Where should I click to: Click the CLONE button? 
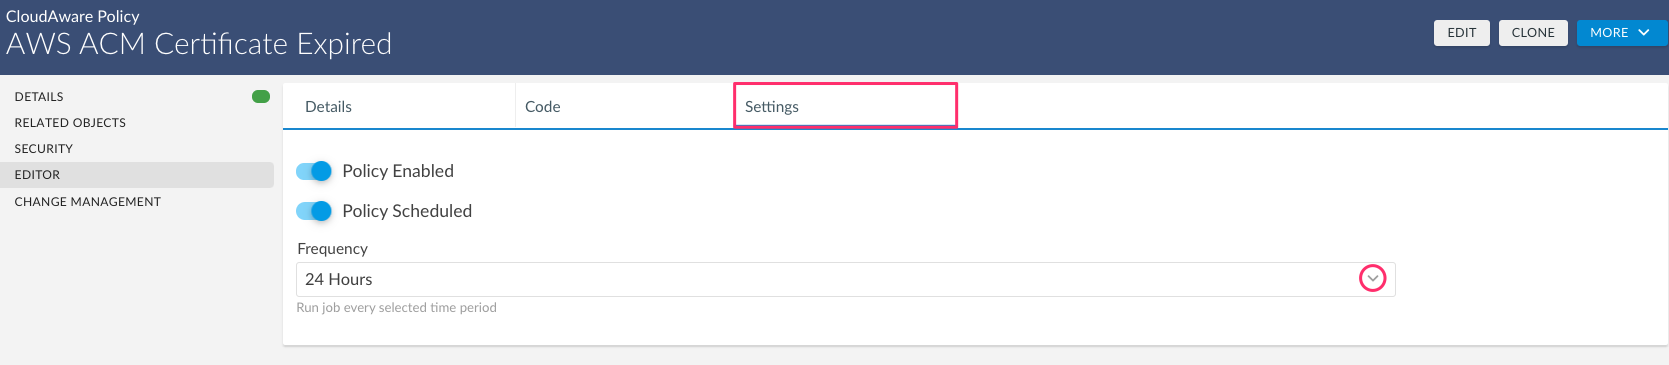pyautogui.click(x=1533, y=33)
